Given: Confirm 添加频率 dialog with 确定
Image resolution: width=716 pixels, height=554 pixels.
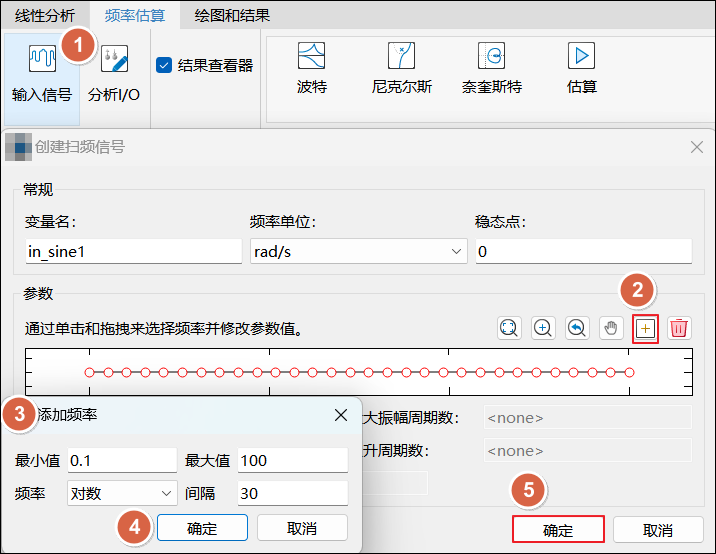Looking at the screenshot, I should pyautogui.click(x=202, y=528).
